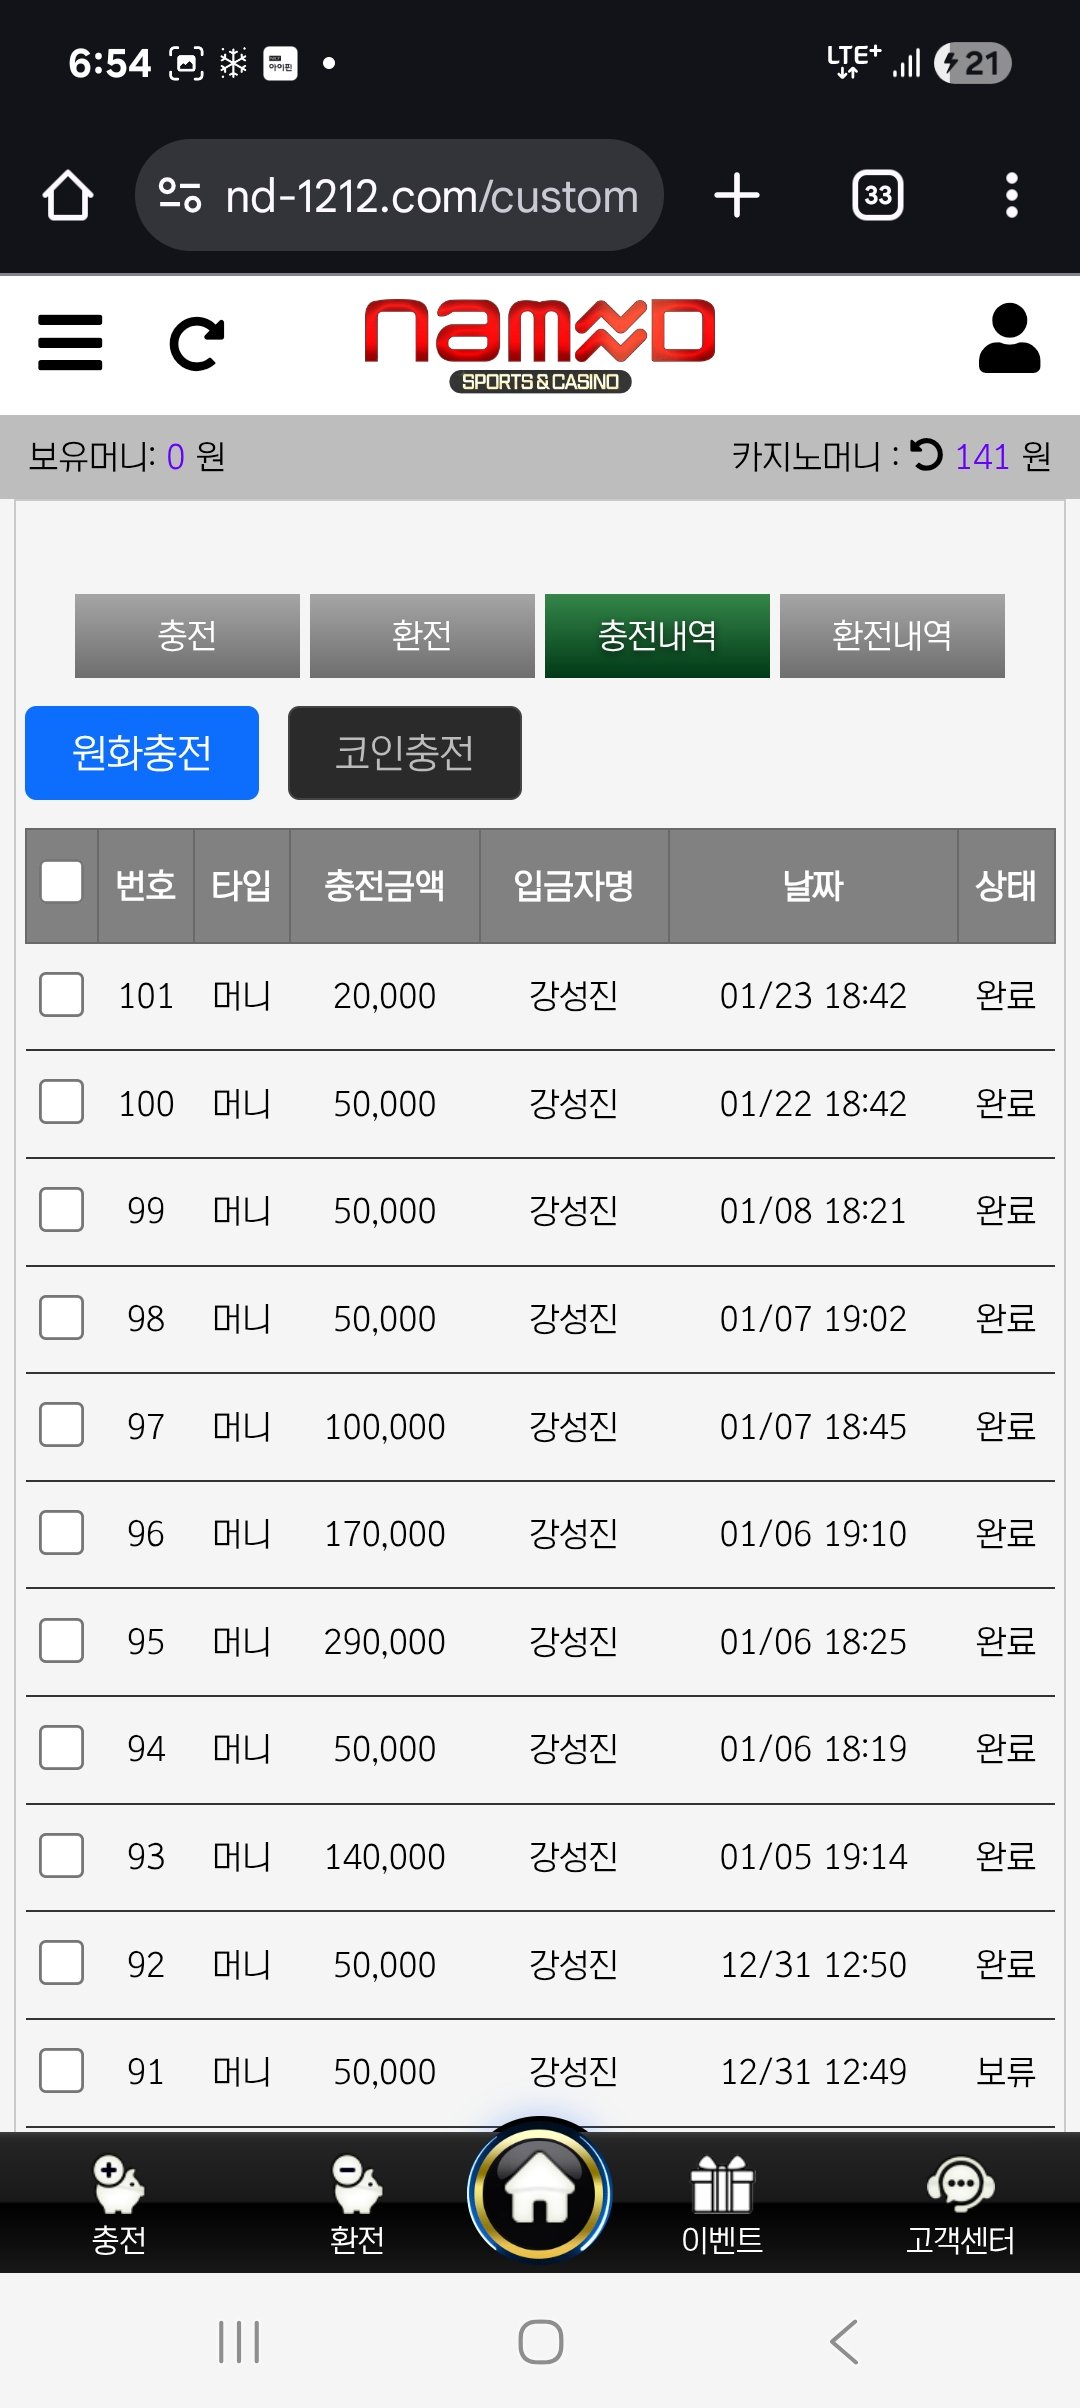Image resolution: width=1080 pixels, height=2408 pixels.
Task: Toggle the select-all header checkbox
Action: (x=62, y=883)
